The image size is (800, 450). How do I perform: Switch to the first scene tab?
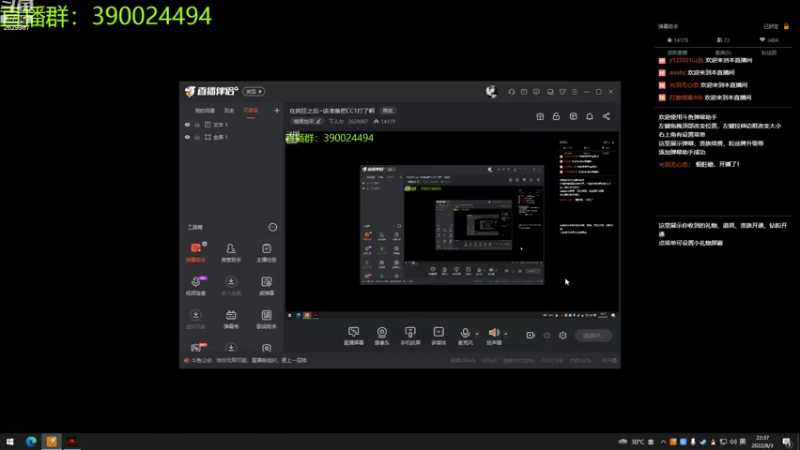pyautogui.click(x=205, y=111)
